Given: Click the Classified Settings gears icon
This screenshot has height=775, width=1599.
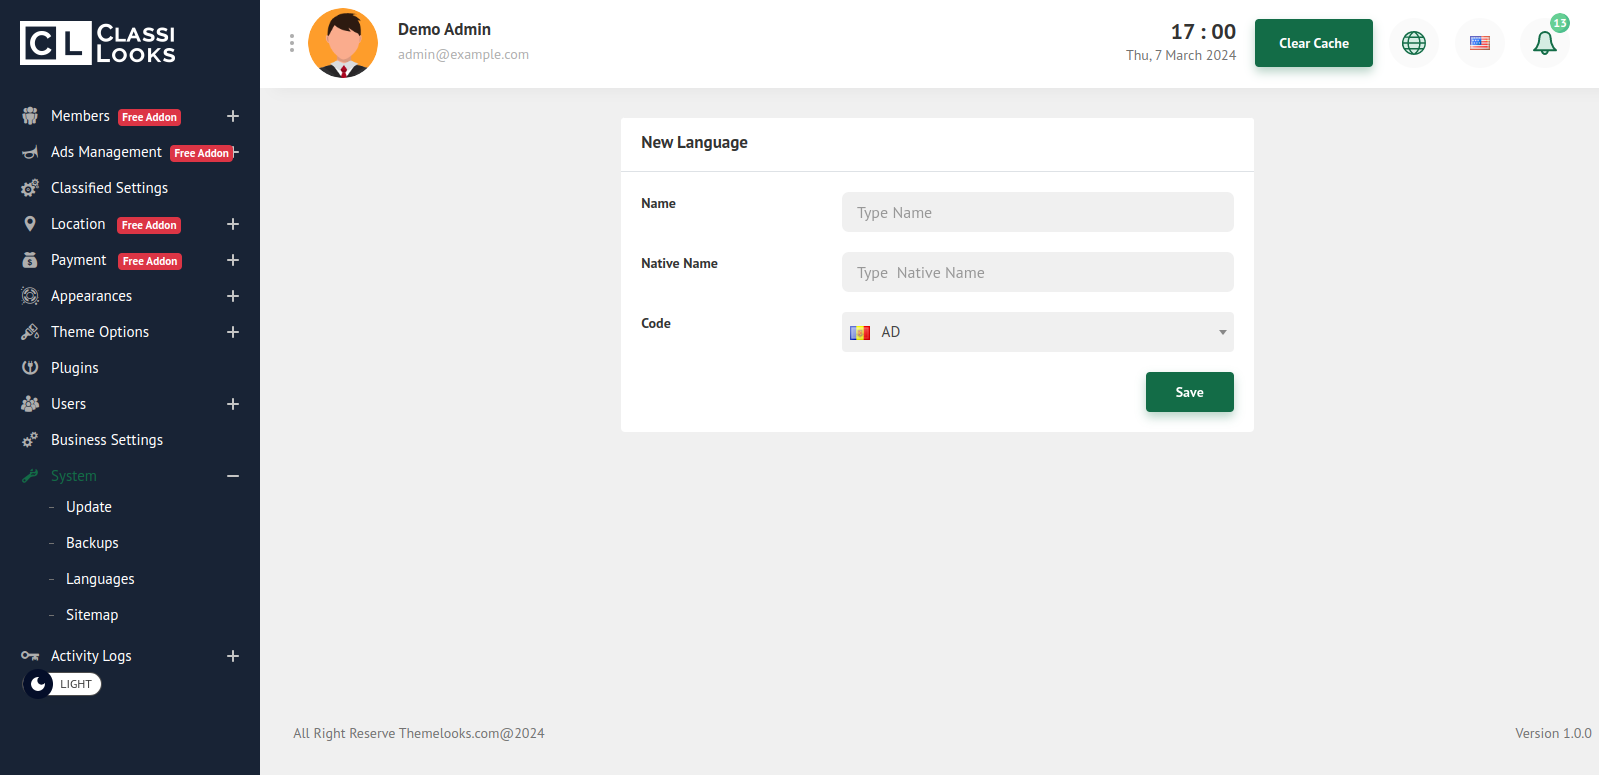Looking at the screenshot, I should pyautogui.click(x=30, y=188).
